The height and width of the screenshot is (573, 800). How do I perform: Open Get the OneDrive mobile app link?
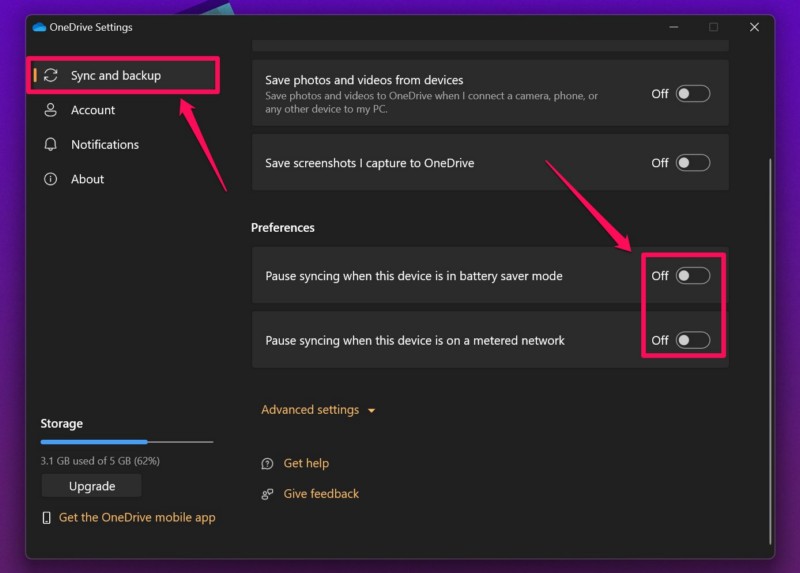pyautogui.click(x=137, y=518)
